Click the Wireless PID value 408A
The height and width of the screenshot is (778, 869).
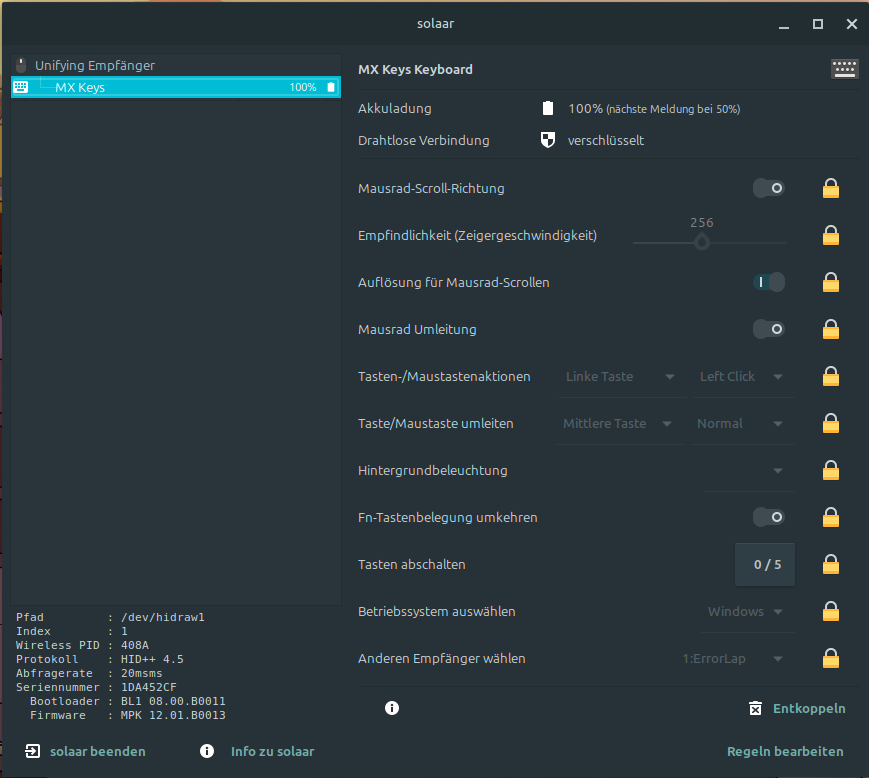click(x=135, y=646)
